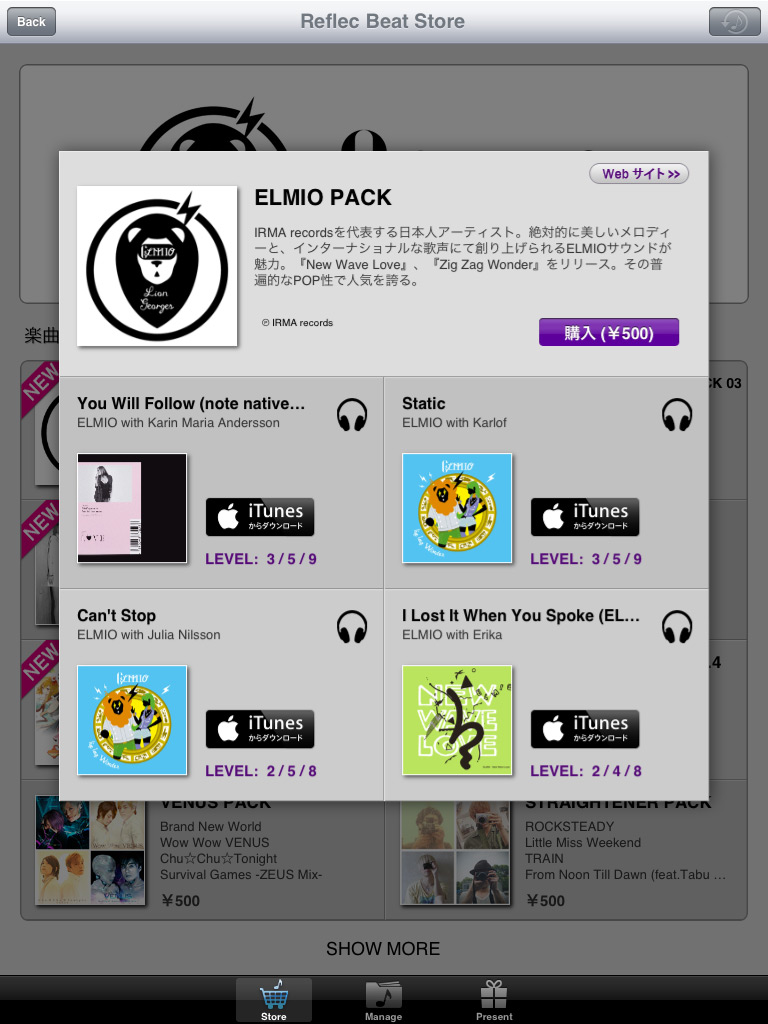Listen to 'I Lost It When You Spoke' preview
The width and height of the screenshot is (768, 1024).
coord(677,627)
